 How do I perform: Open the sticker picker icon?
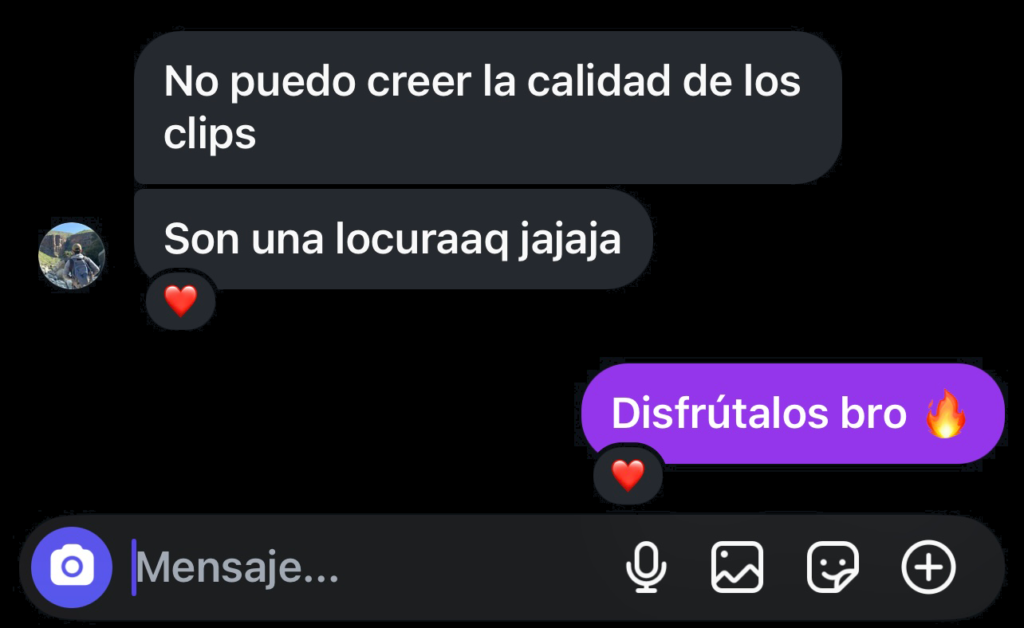click(x=833, y=567)
